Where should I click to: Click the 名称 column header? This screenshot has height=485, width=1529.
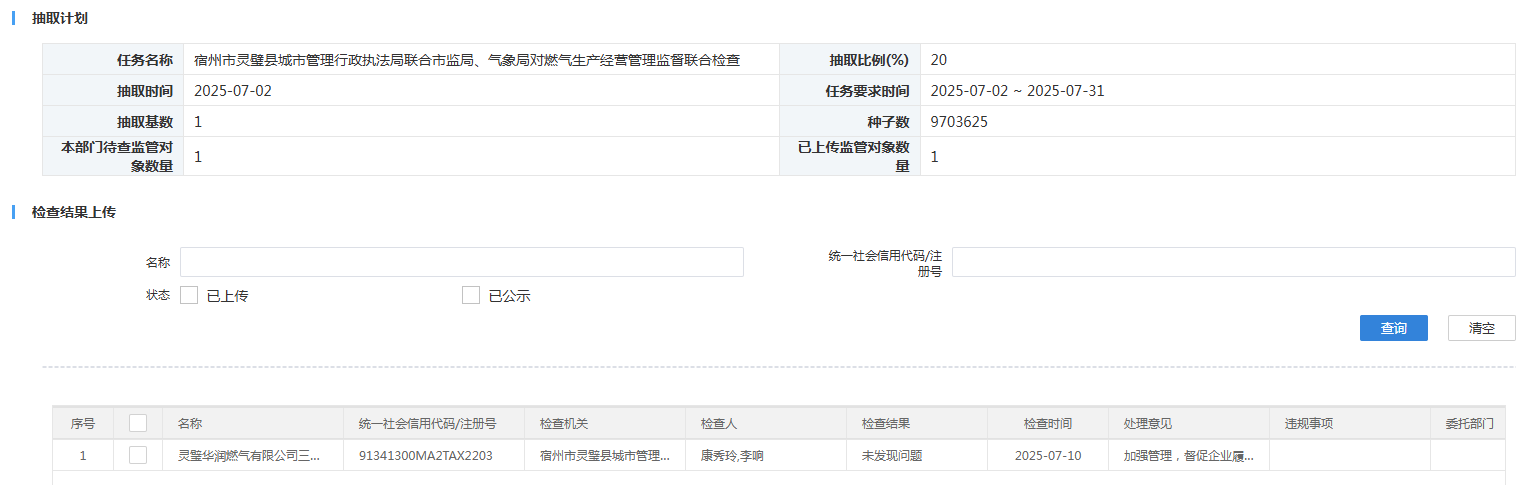[x=190, y=424]
